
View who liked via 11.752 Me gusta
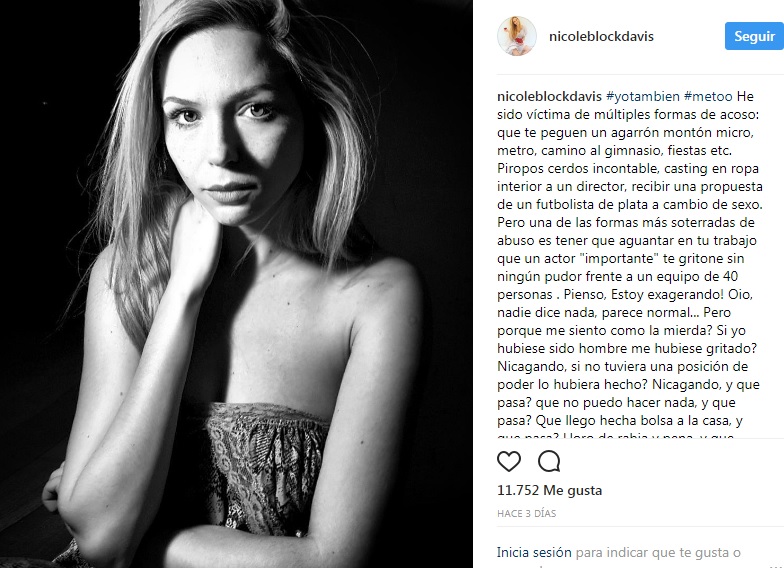point(550,490)
